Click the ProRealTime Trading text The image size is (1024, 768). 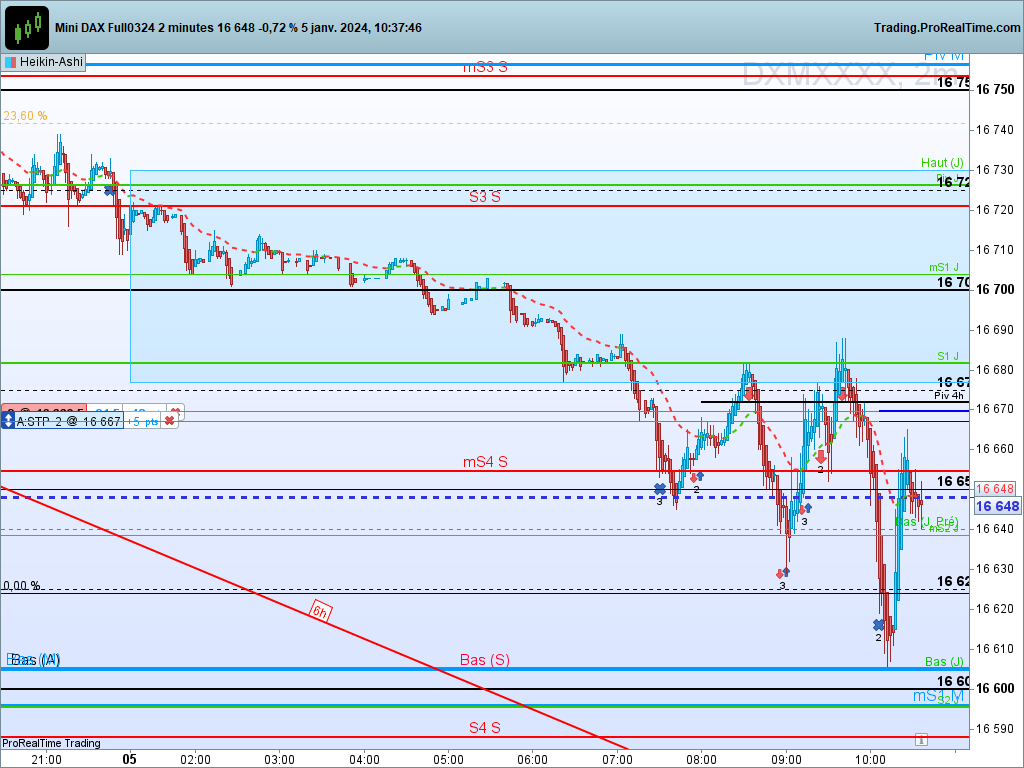click(x=51, y=743)
